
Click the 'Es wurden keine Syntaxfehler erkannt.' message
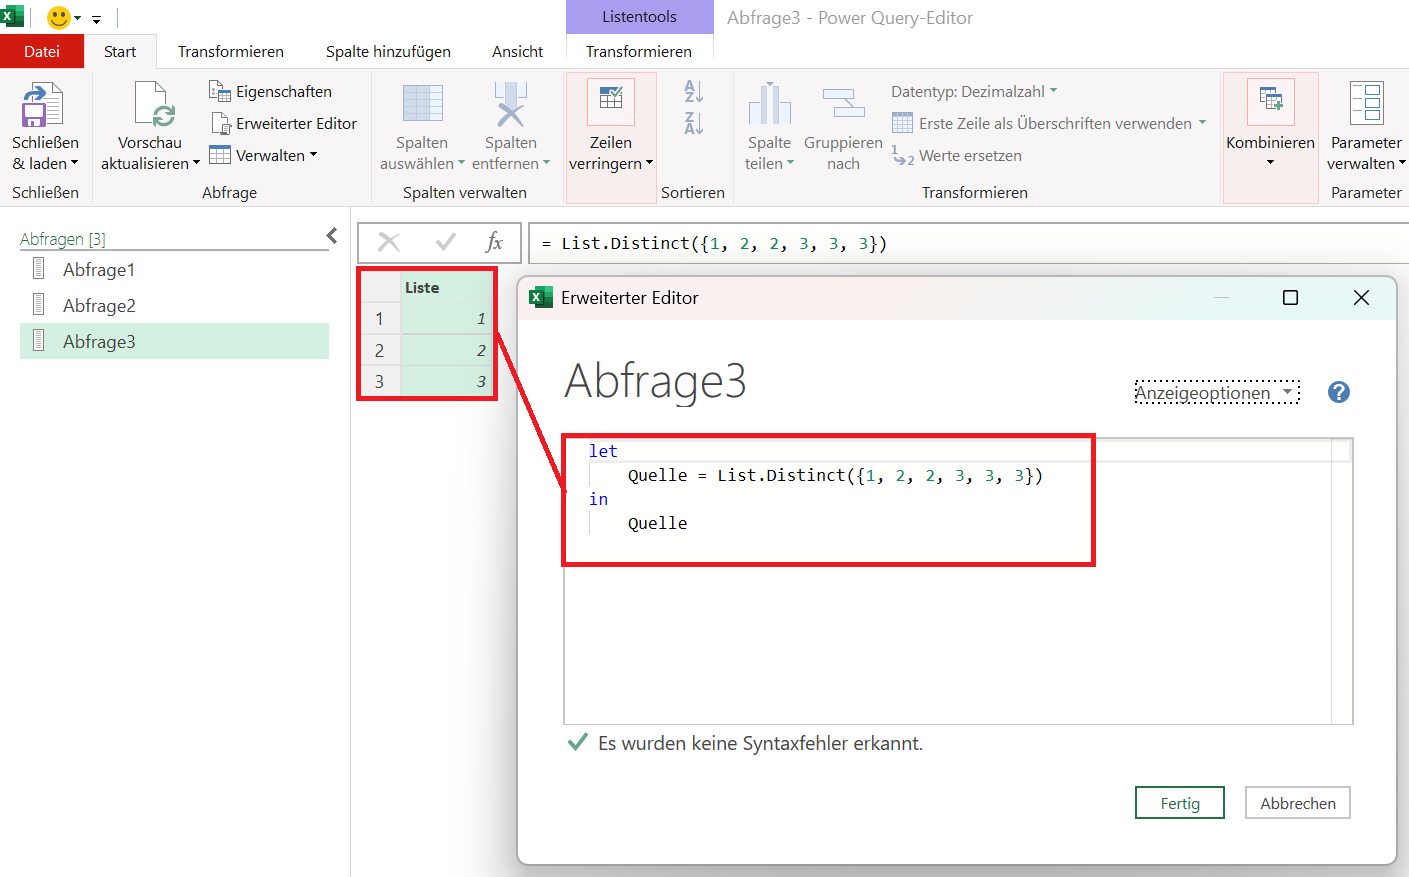click(x=760, y=743)
